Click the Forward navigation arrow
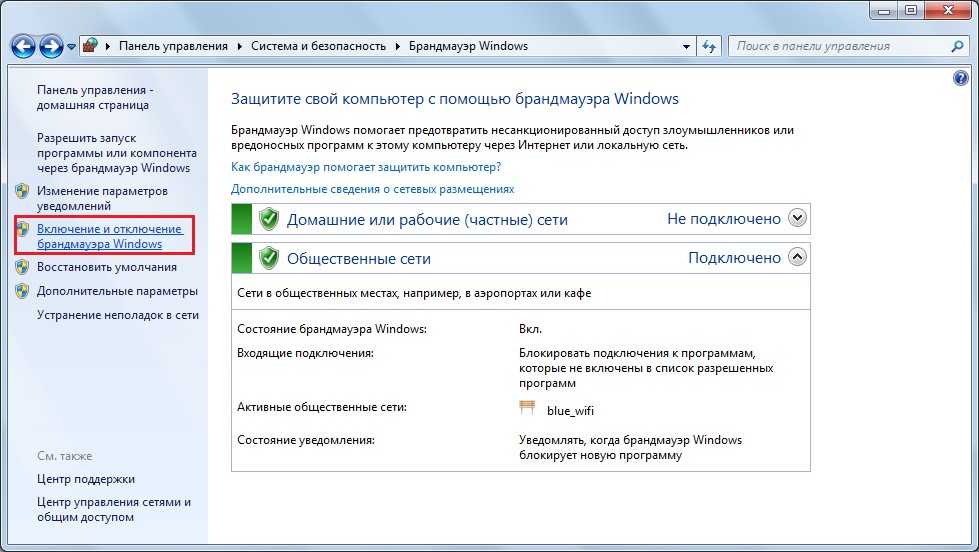 (51, 46)
